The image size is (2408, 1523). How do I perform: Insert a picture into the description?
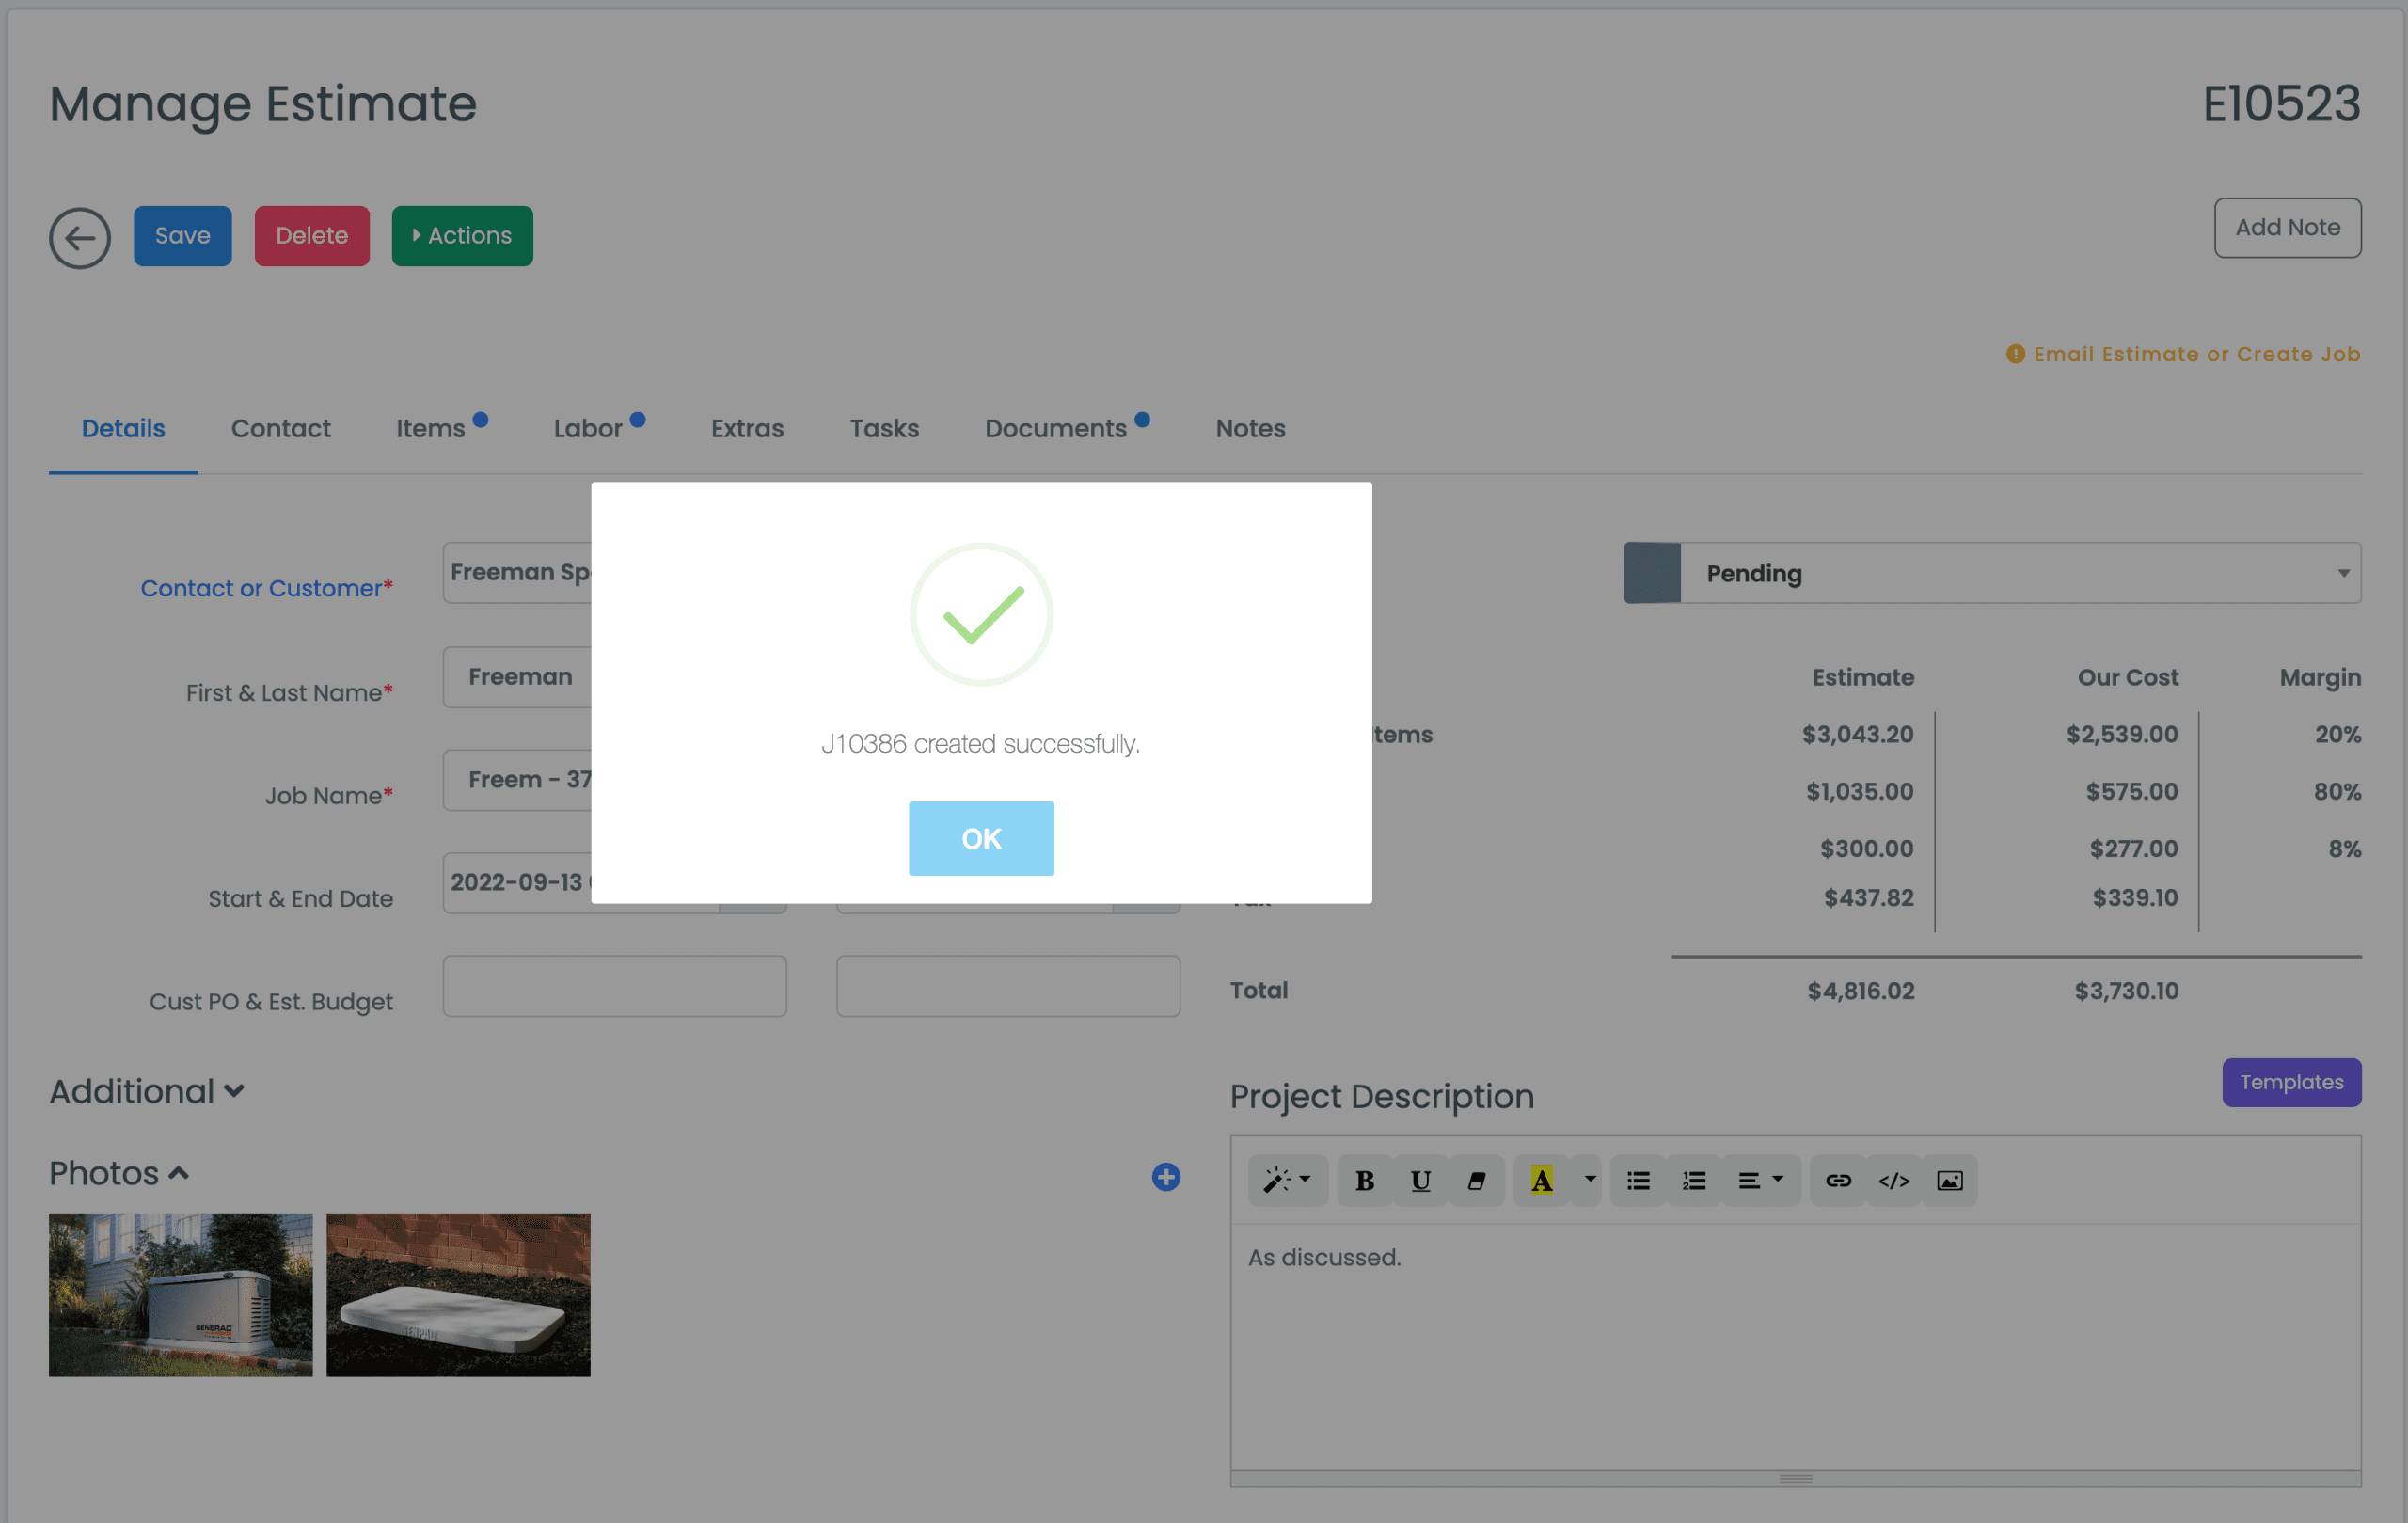[1950, 1180]
